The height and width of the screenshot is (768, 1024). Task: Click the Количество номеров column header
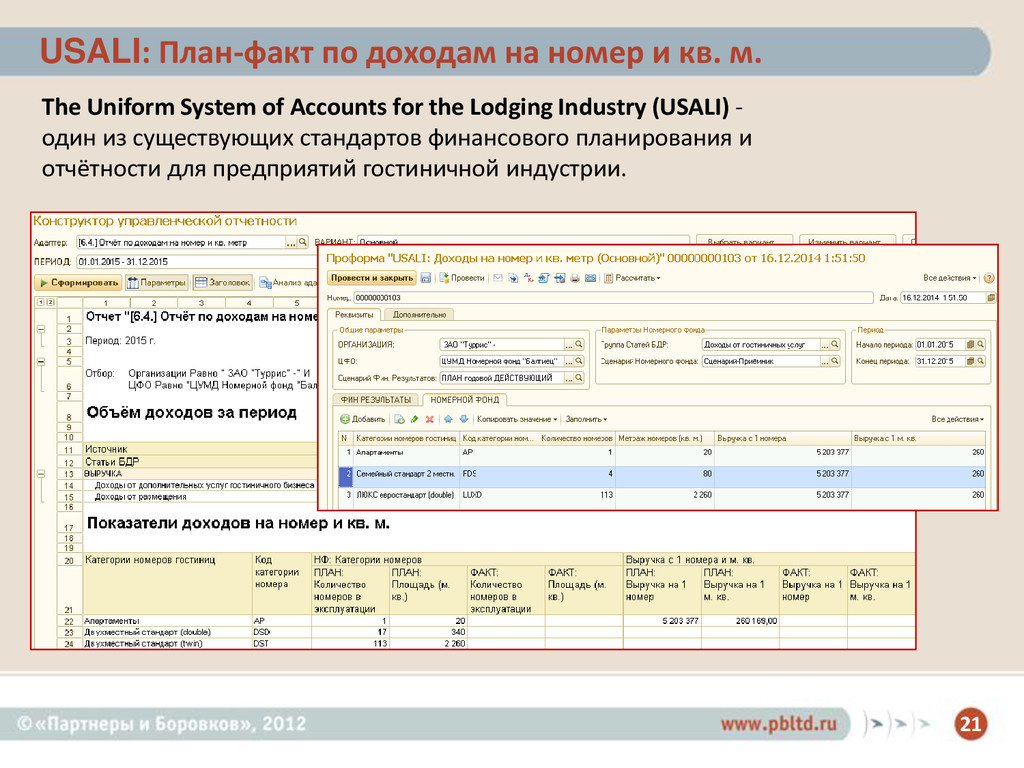tap(577, 438)
